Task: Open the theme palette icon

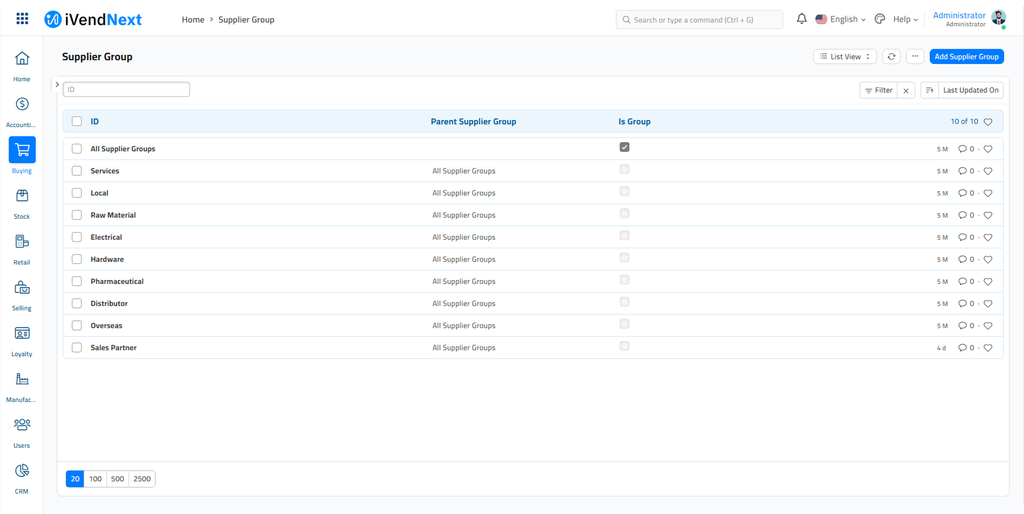Action: 880,19
